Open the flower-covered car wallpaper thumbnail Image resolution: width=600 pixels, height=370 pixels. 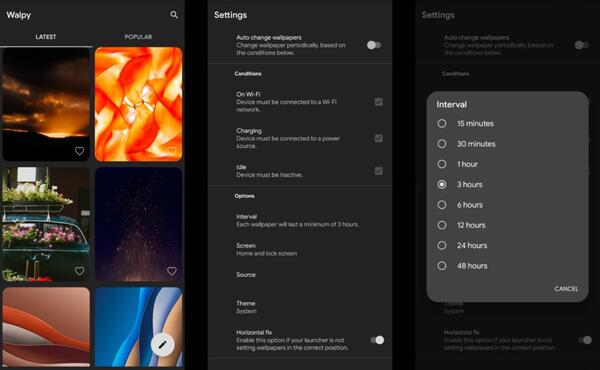(x=46, y=224)
